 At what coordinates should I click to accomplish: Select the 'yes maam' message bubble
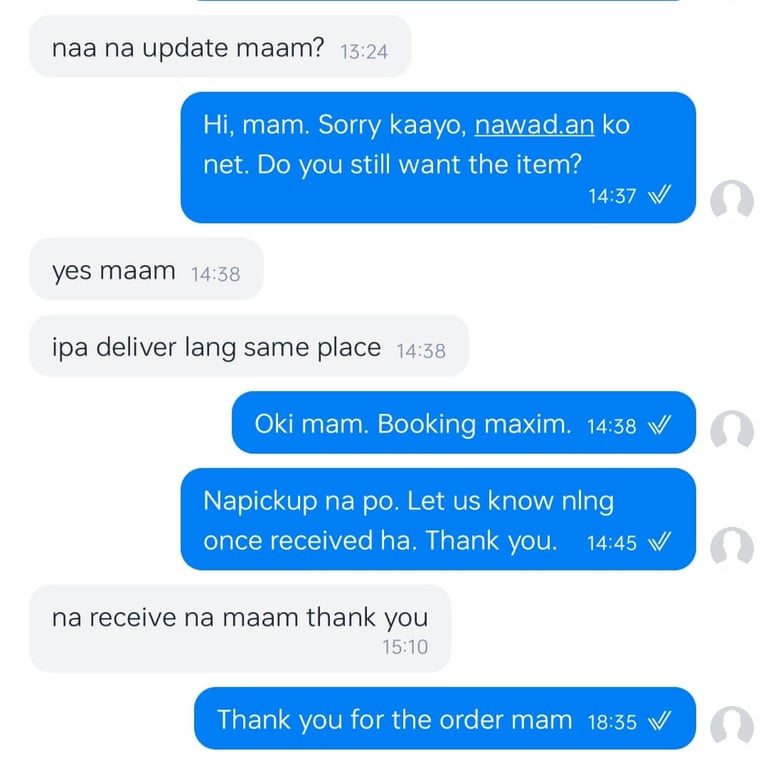coord(146,269)
